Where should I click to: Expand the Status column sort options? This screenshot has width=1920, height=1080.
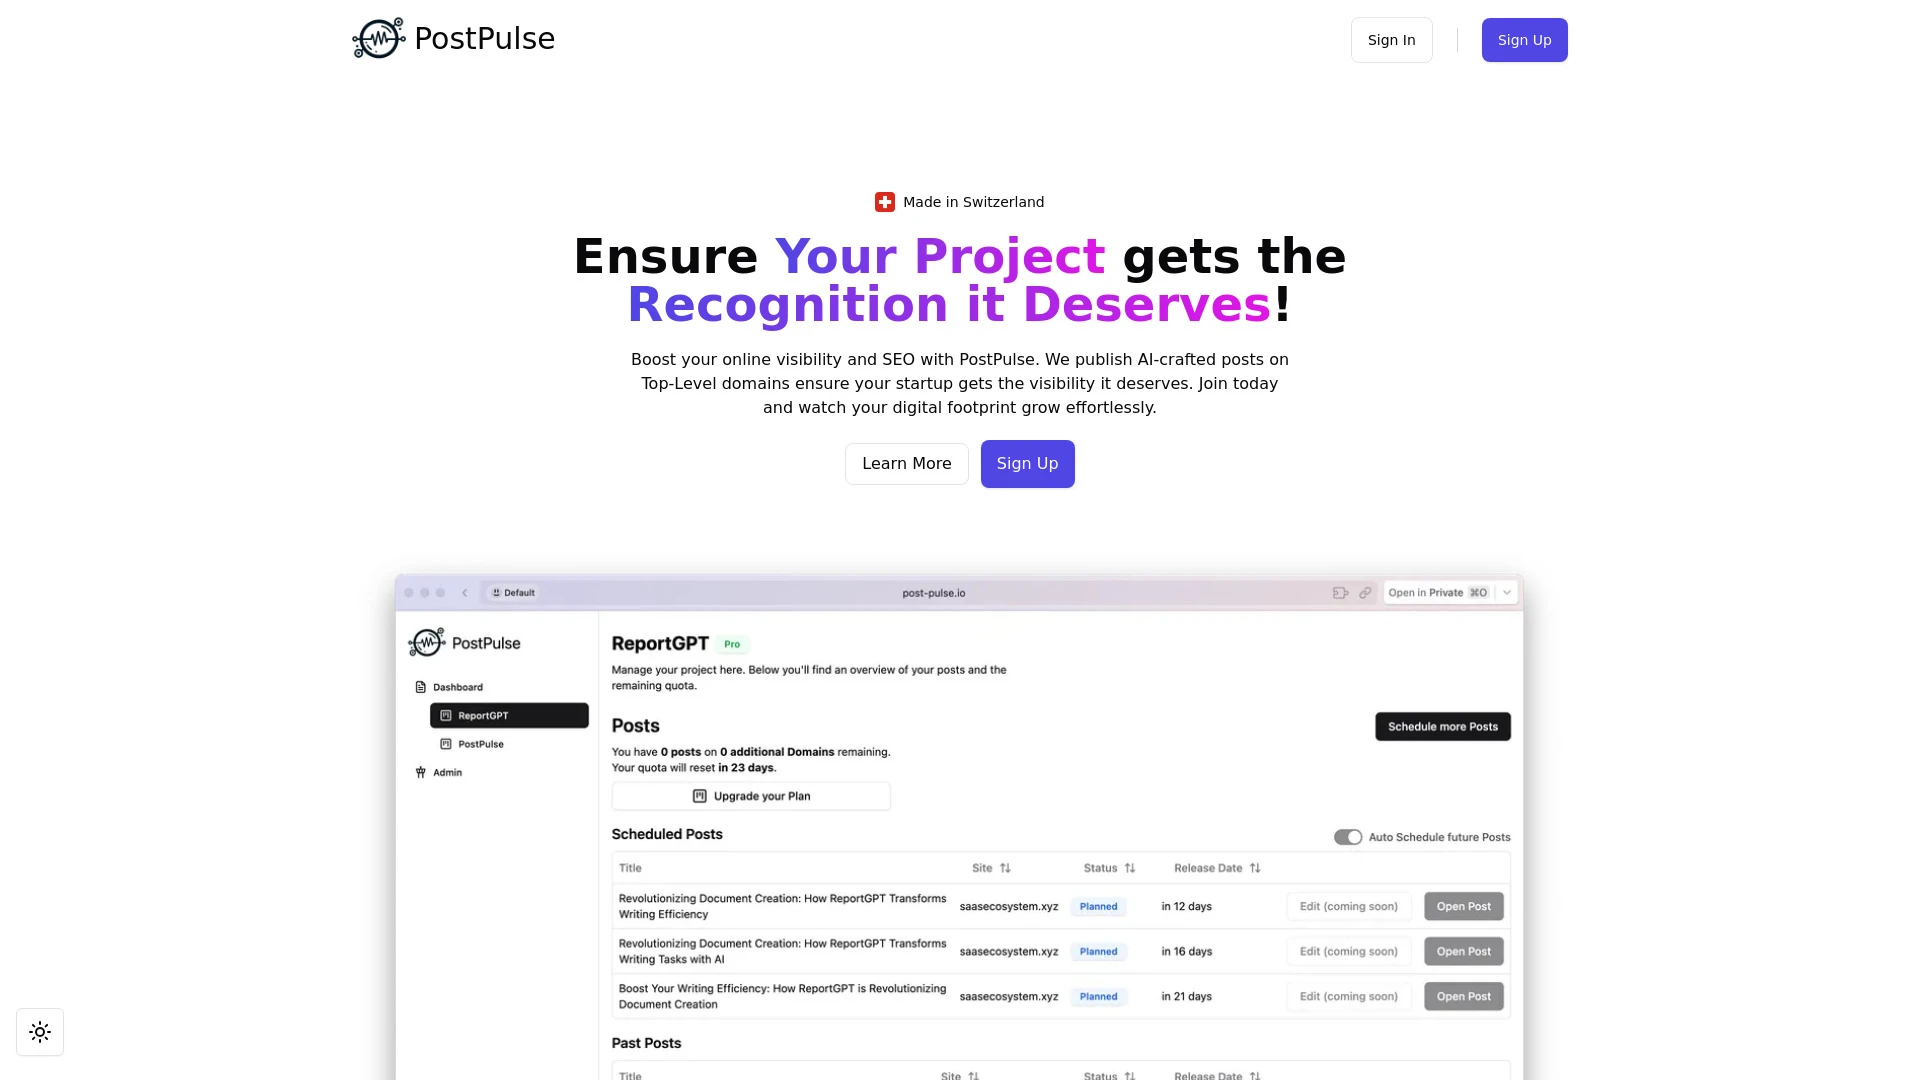click(x=1129, y=868)
